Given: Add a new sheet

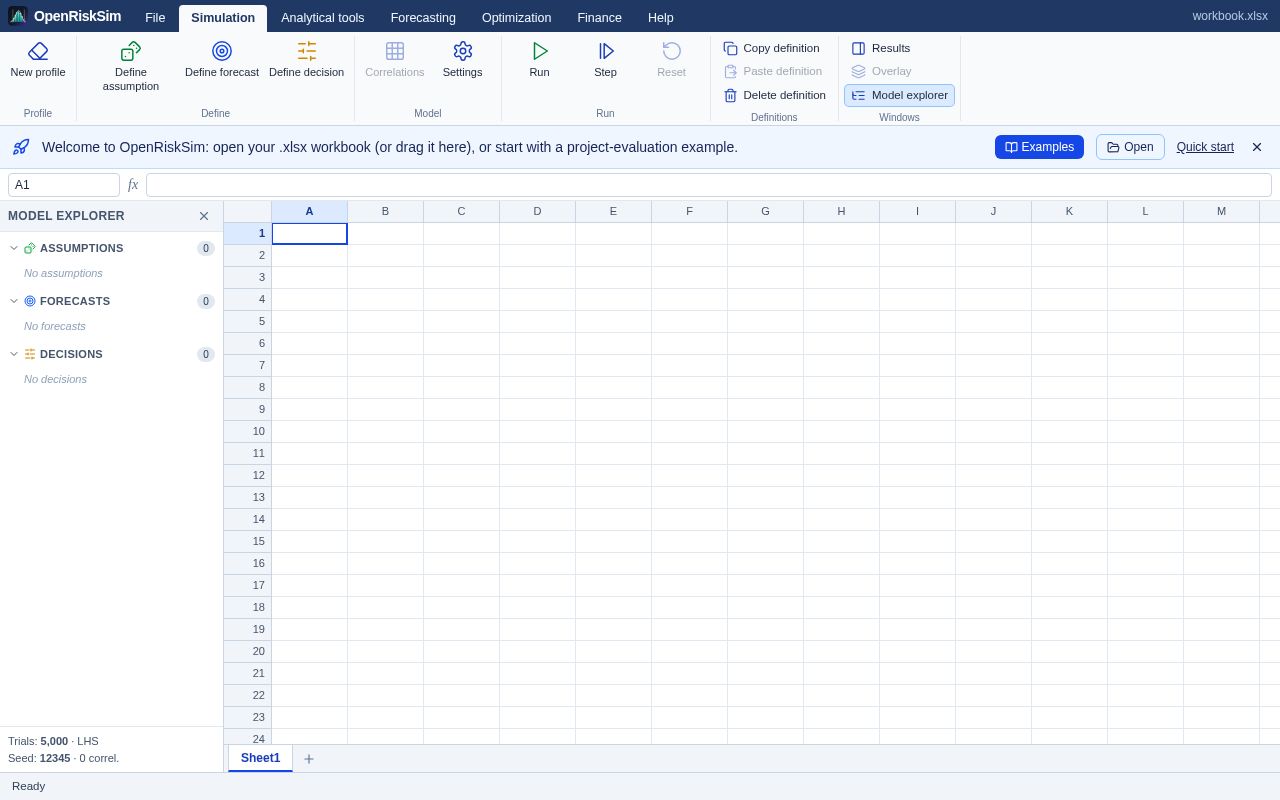Looking at the screenshot, I should [309, 759].
